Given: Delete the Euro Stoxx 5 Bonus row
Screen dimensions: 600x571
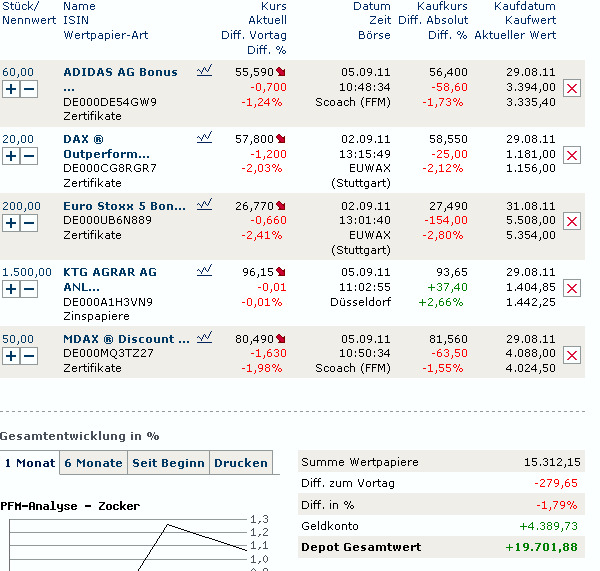Looking at the screenshot, I should coord(572,221).
